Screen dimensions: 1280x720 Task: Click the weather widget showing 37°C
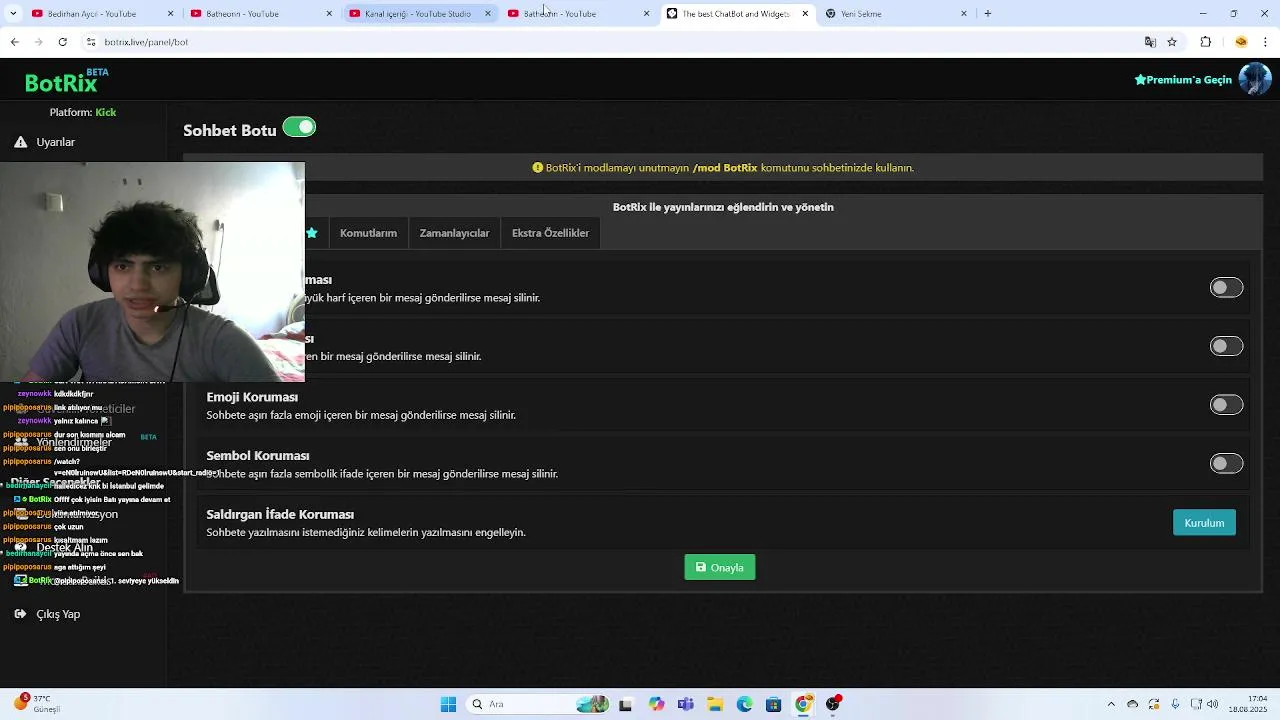point(38,704)
